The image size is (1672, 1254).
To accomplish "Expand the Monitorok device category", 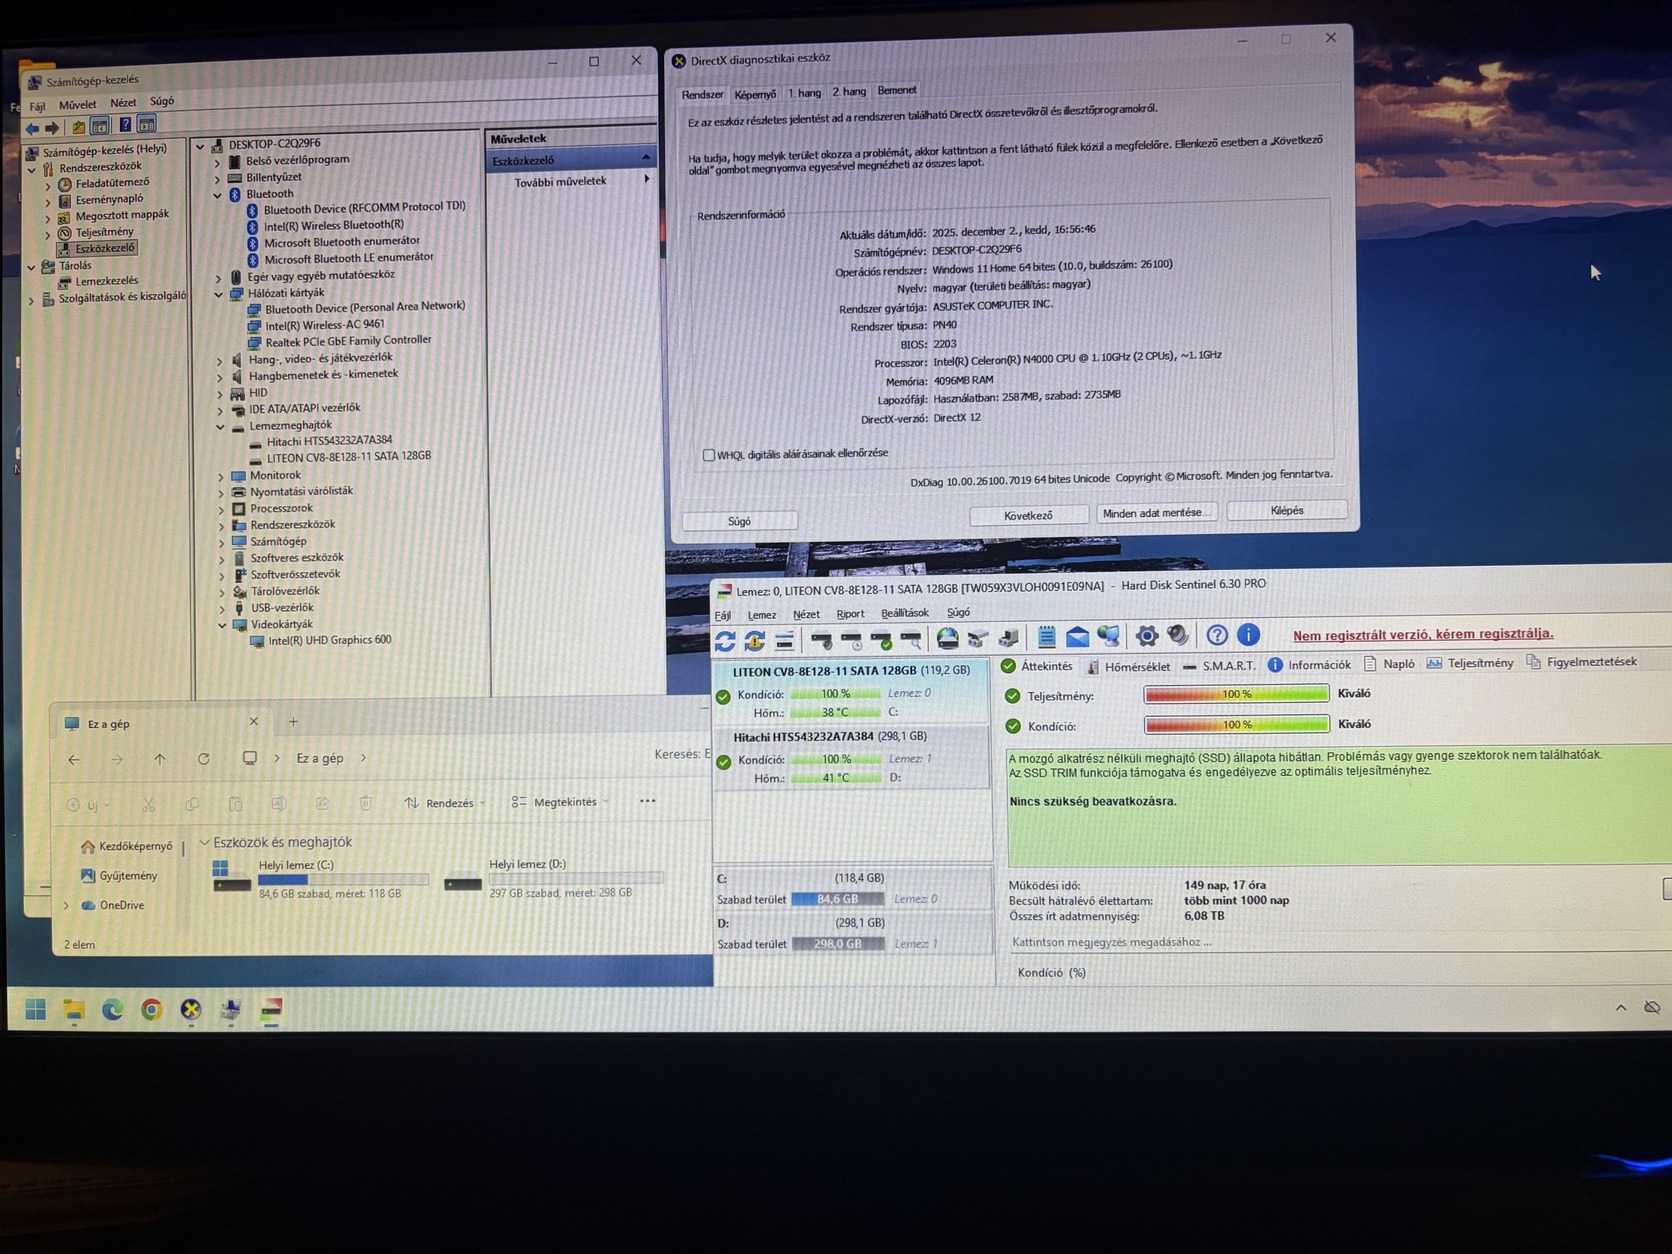I will tap(221, 477).
